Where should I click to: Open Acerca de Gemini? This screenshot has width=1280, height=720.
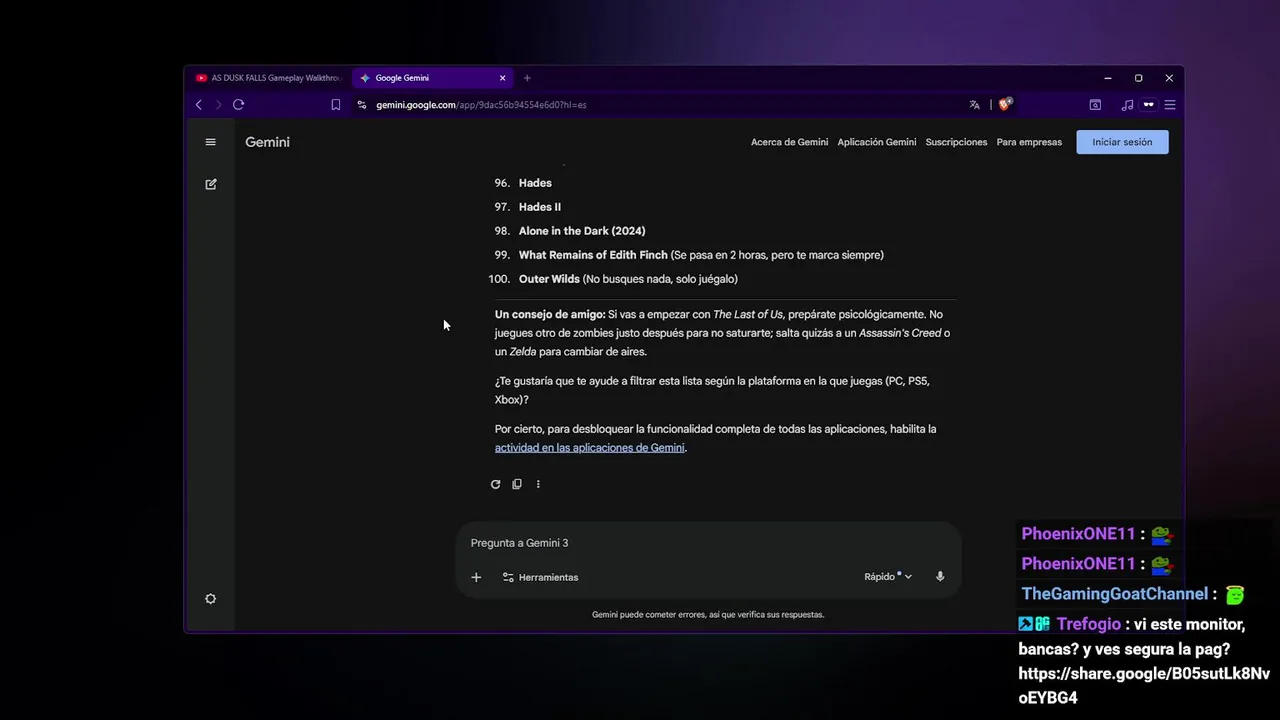point(789,142)
